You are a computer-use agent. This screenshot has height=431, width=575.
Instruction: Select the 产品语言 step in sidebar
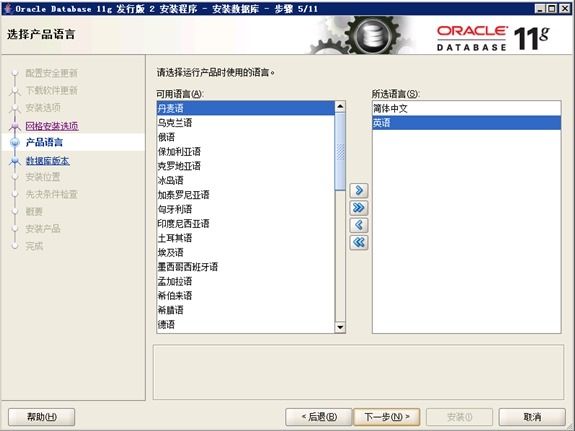44,142
